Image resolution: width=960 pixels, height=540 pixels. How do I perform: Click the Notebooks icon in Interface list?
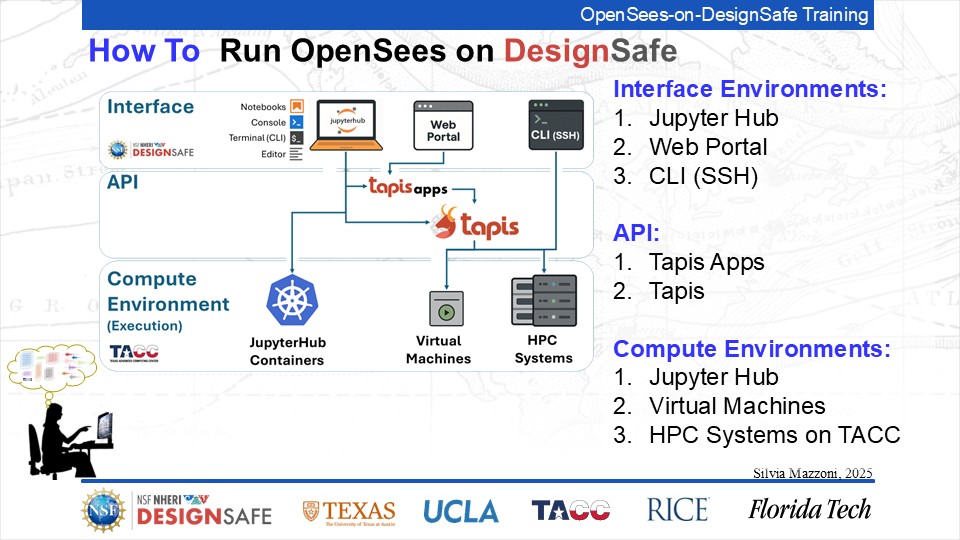click(x=296, y=107)
